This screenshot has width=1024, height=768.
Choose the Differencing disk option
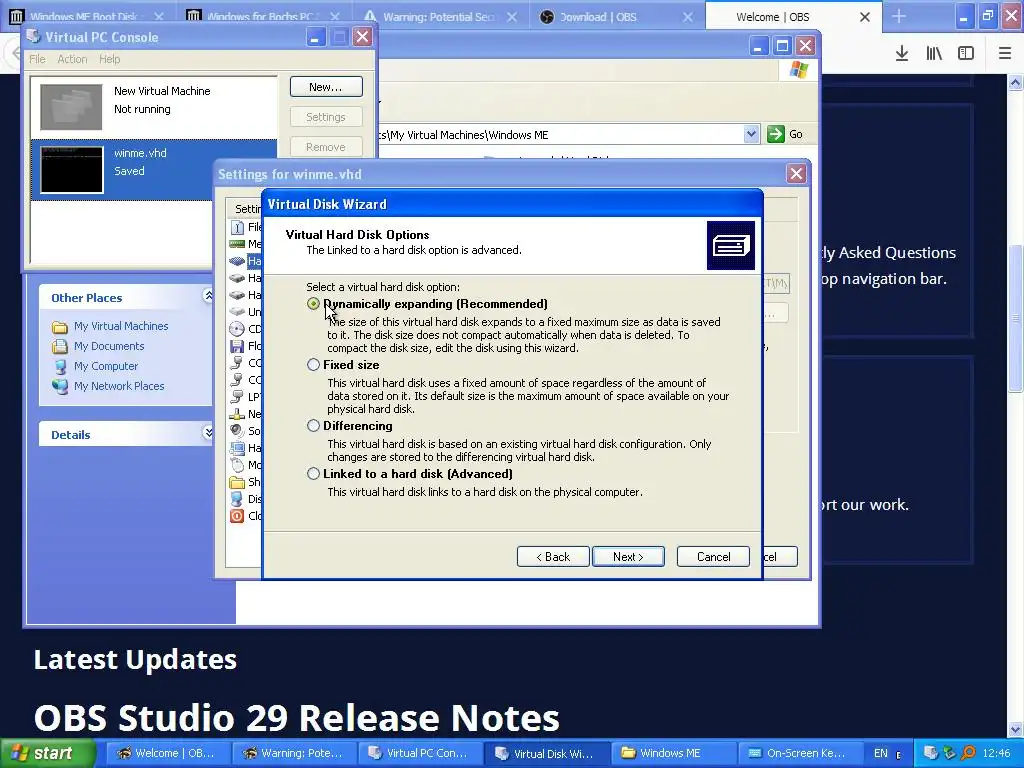(313, 426)
